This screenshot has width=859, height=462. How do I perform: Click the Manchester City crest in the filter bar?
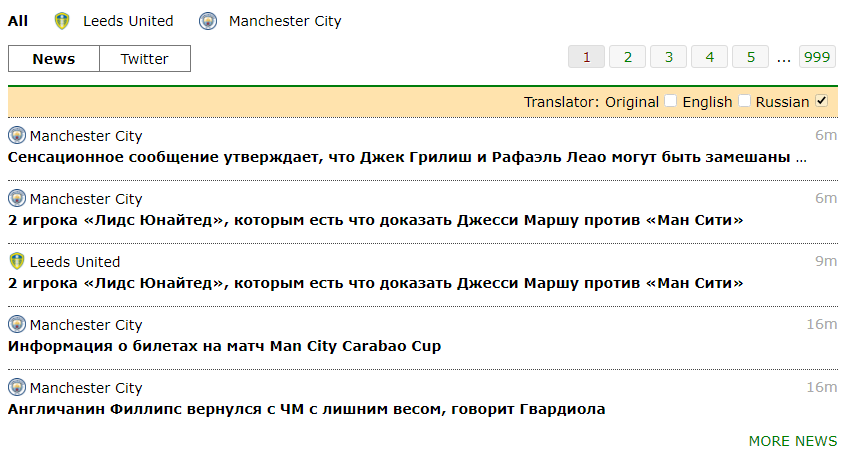[x=208, y=21]
